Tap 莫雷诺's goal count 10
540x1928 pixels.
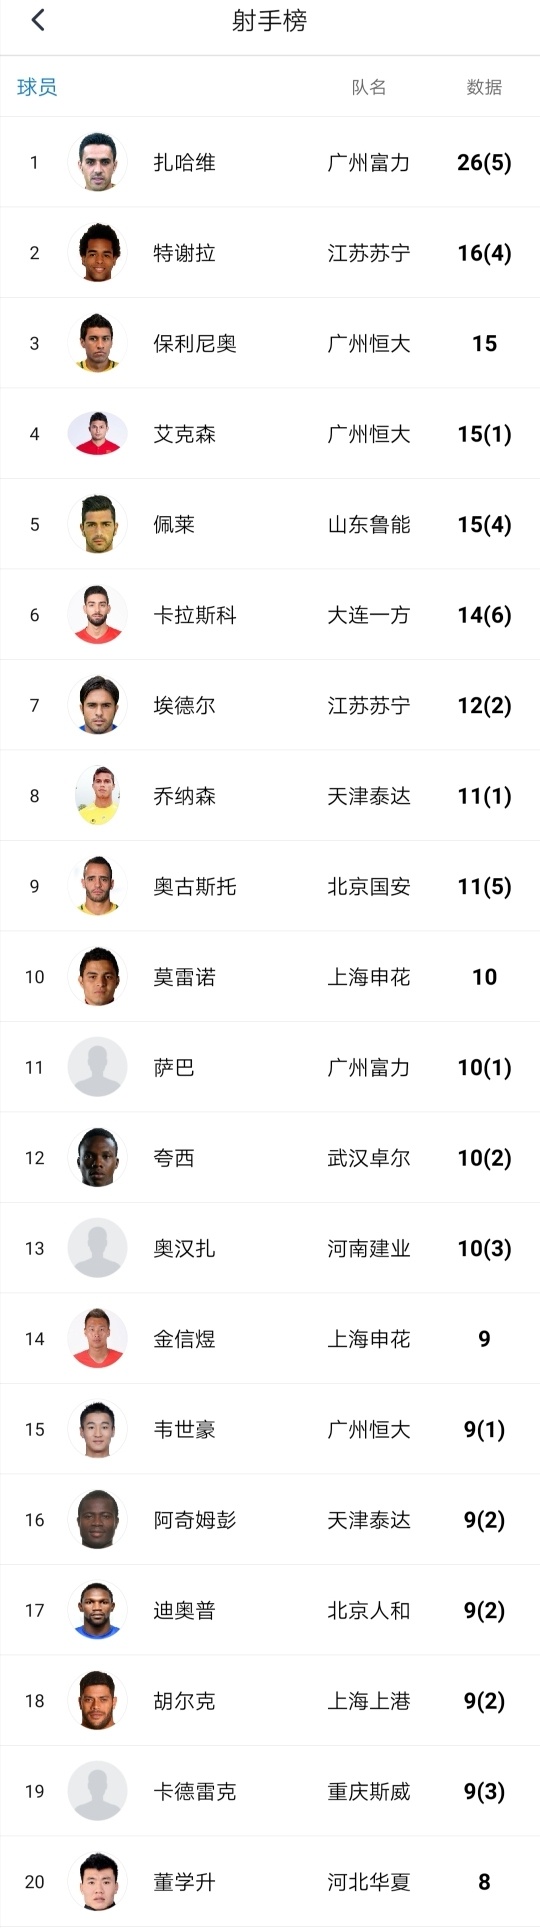point(484,977)
